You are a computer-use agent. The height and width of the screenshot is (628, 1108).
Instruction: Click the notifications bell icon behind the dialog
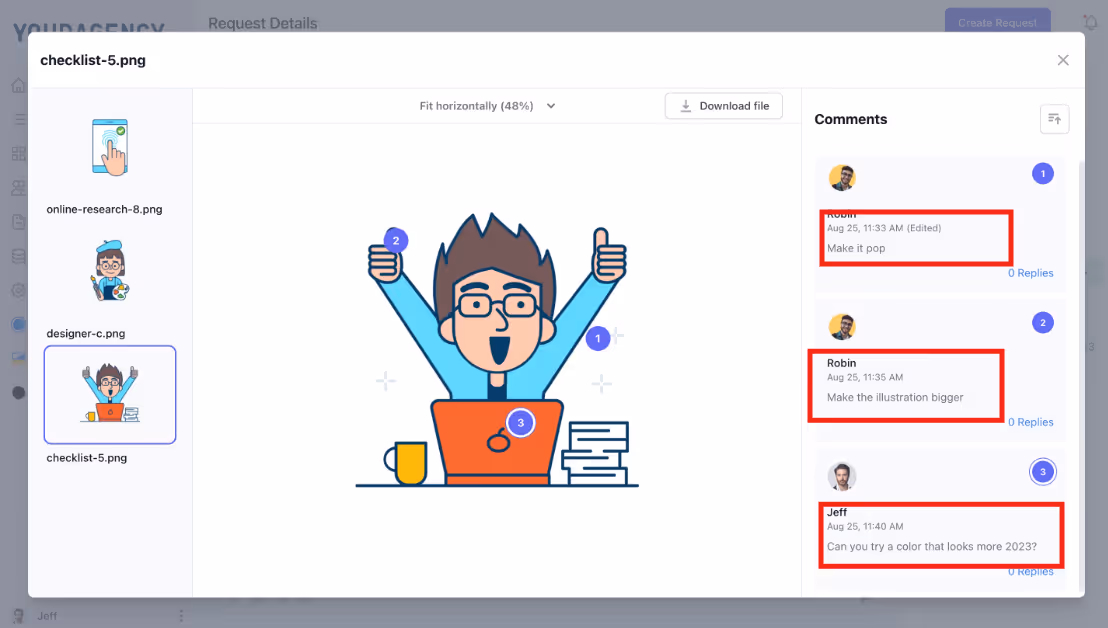pyautogui.click(x=1091, y=23)
